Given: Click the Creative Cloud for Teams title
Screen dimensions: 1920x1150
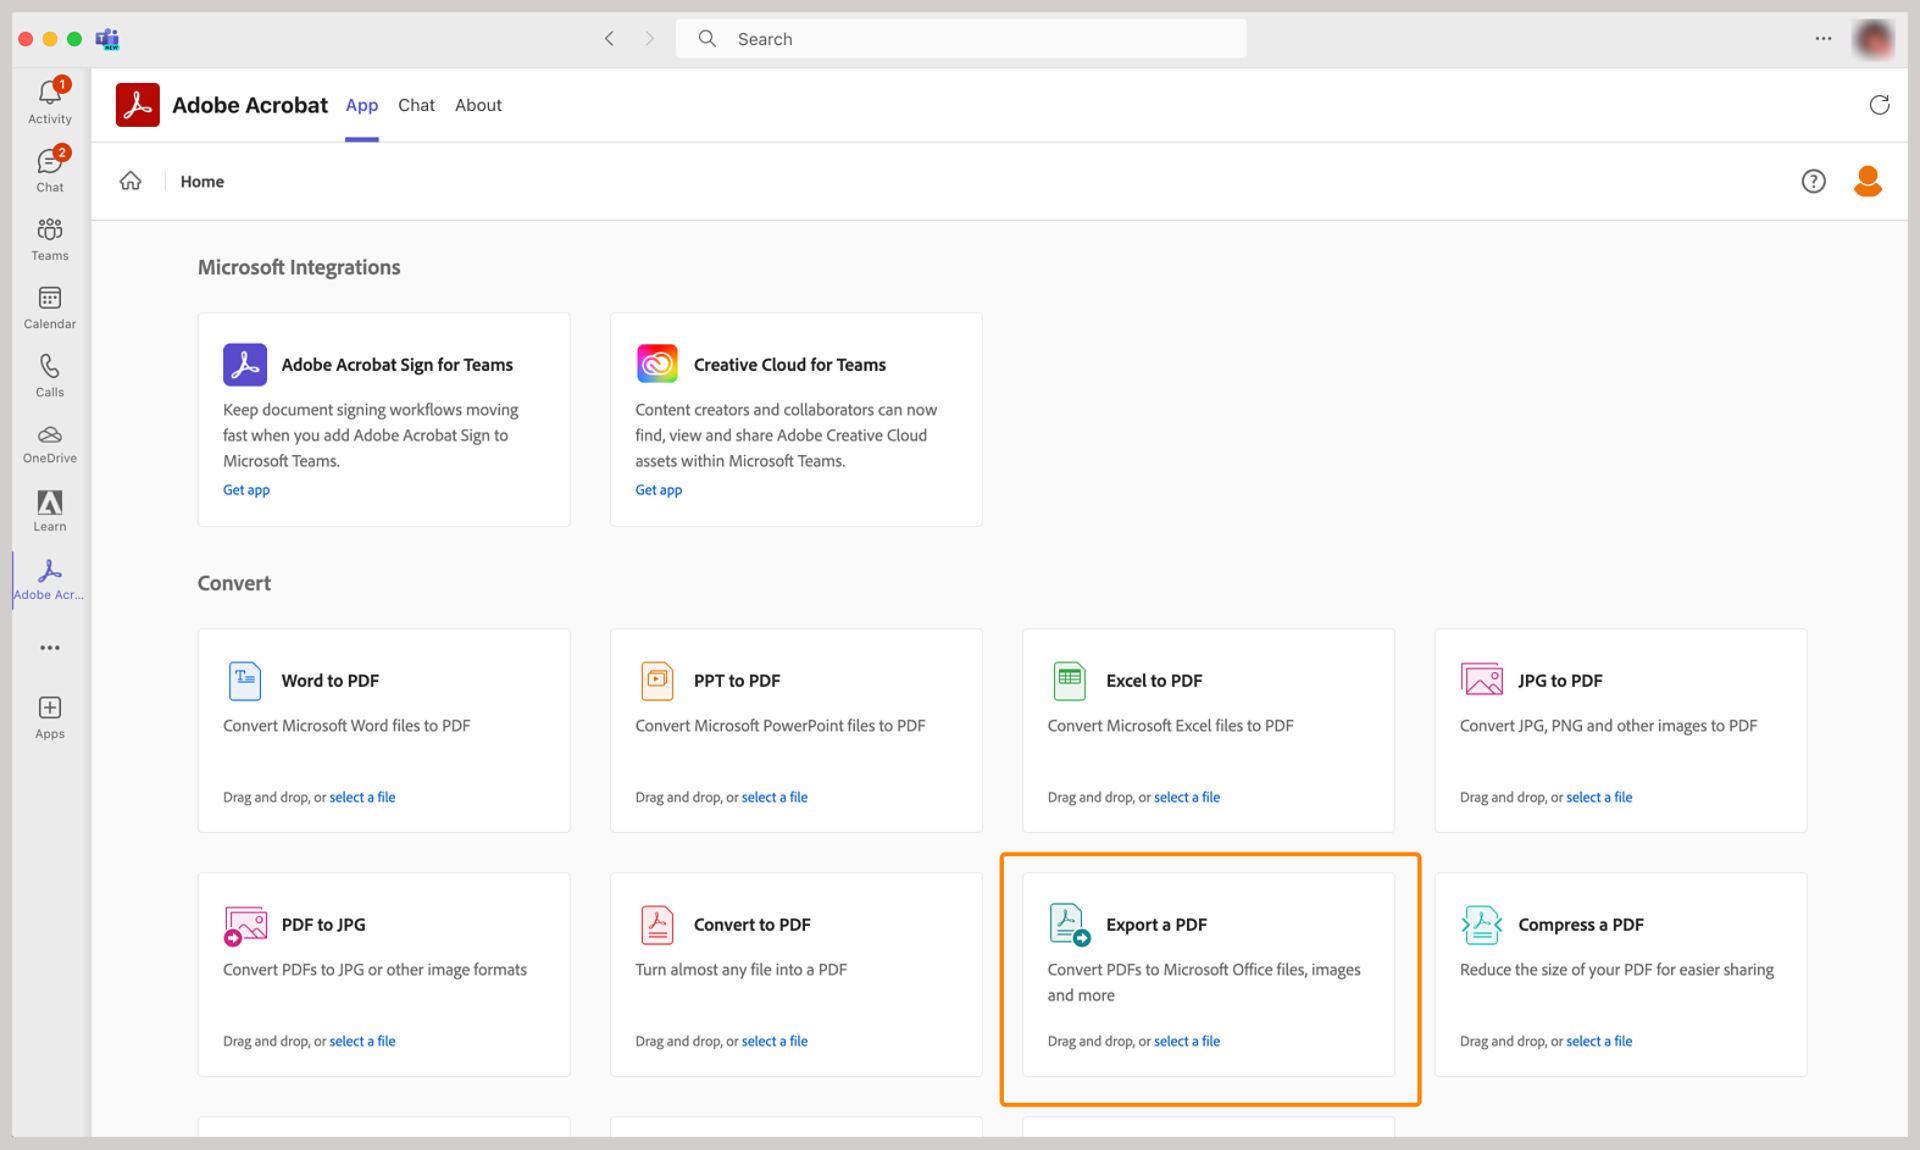Looking at the screenshot, I should click(790, 365).
